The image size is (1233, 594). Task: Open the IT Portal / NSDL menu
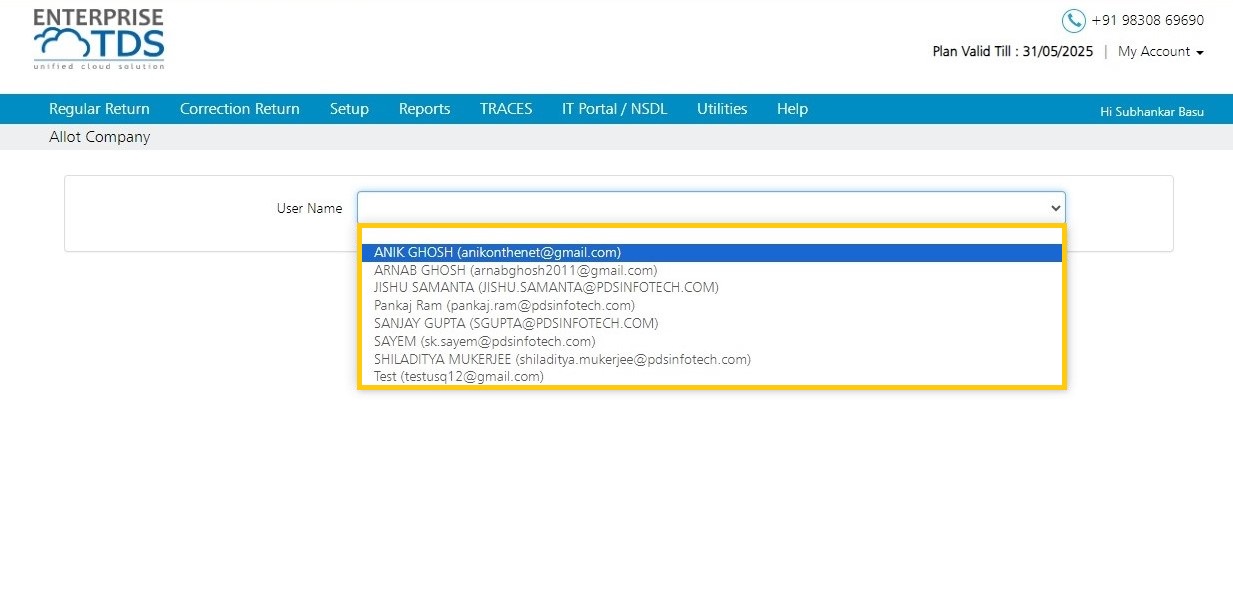[x=614, y=109]
